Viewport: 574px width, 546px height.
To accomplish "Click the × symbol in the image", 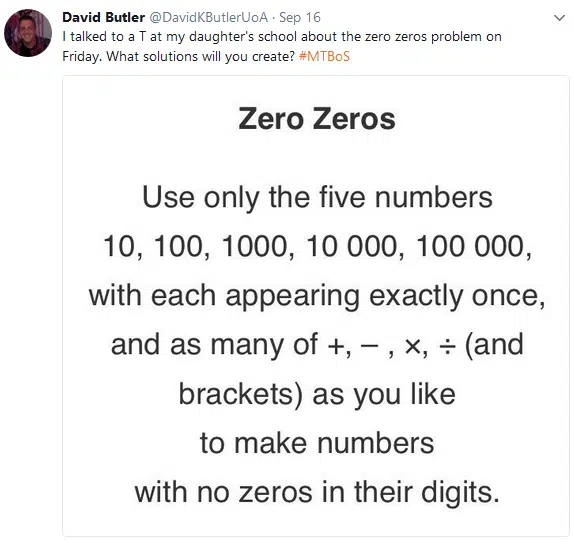I will 412,346.
